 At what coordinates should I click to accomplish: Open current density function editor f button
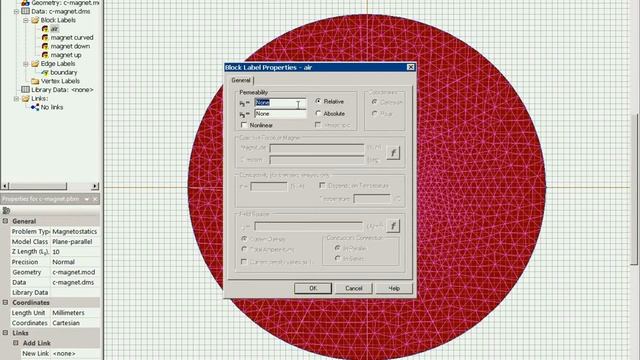point(393,226)
